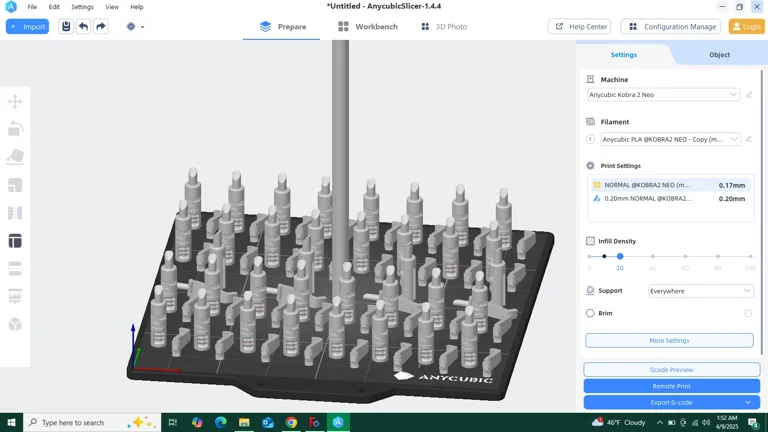Open More Settings
Screen dimensions: 768x432
coord(669,341)
